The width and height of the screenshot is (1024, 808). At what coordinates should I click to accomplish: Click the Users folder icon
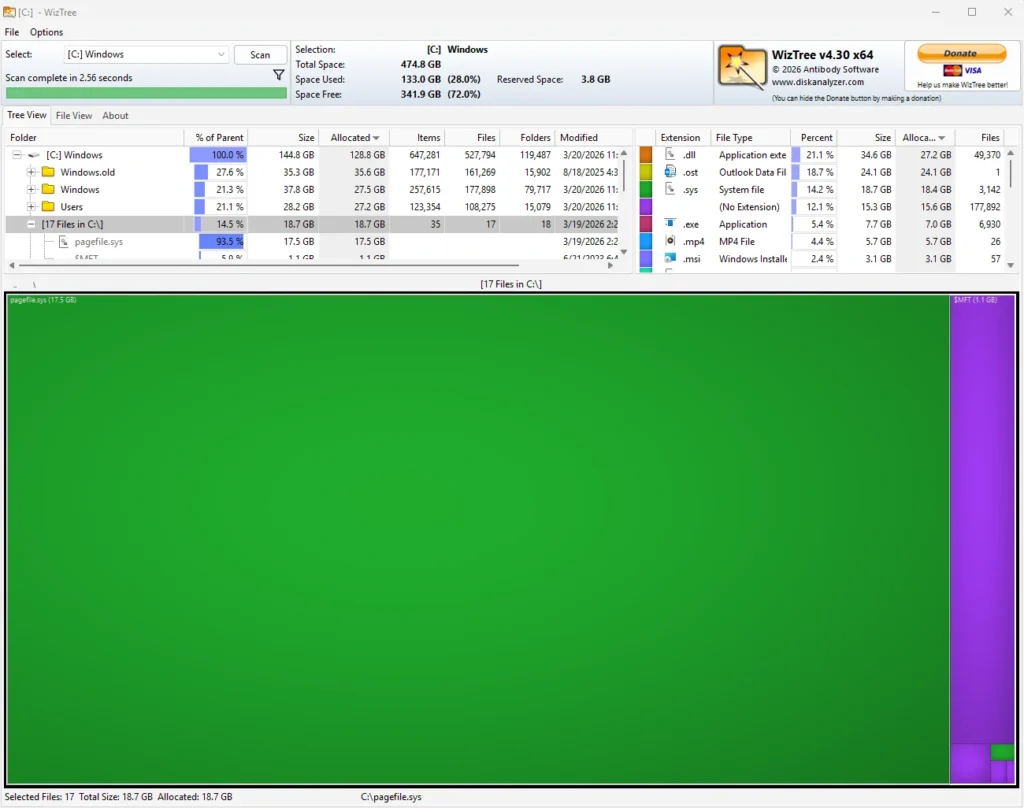point(47,206)
